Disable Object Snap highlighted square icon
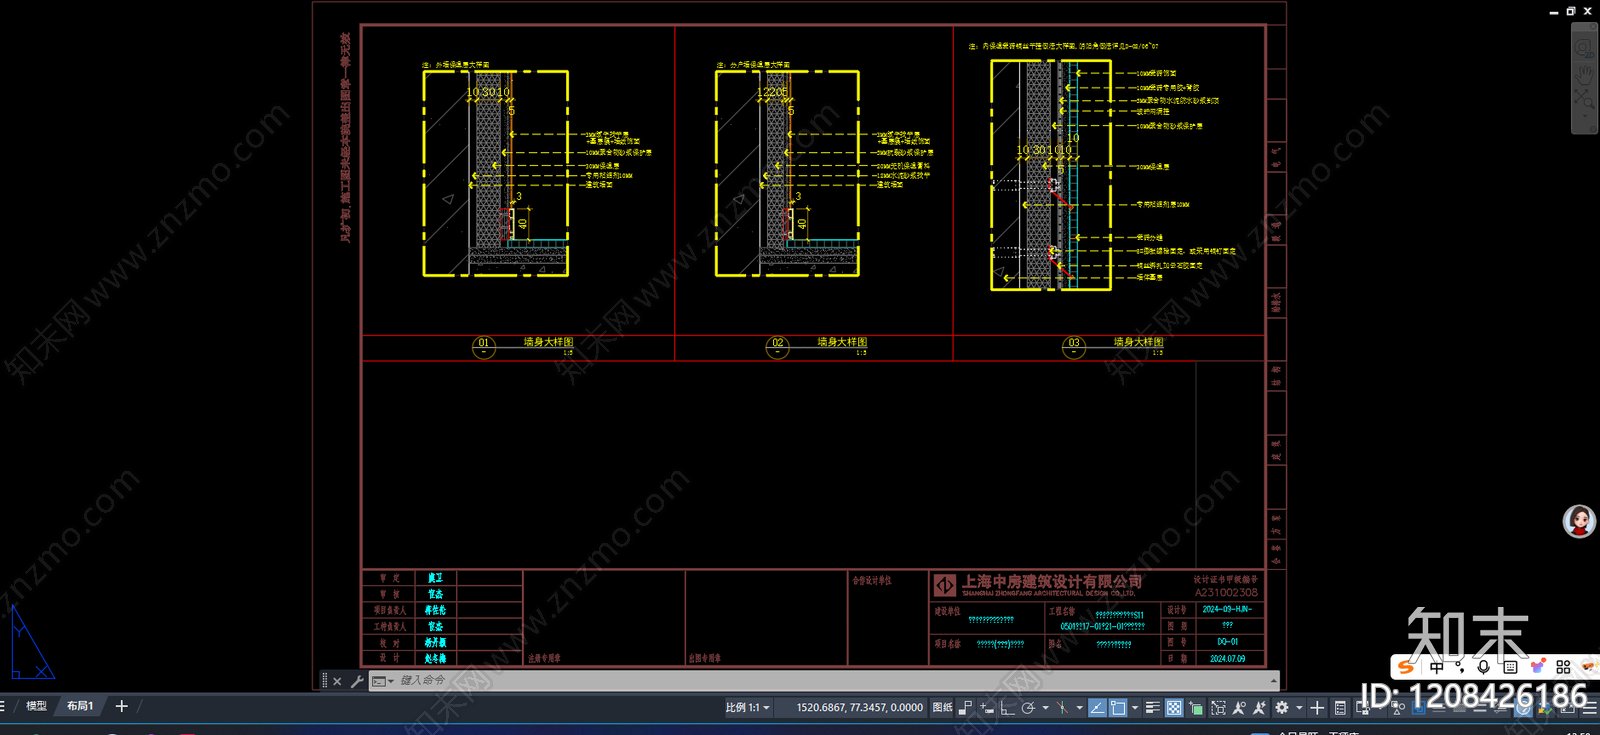Viewport: 1600px width, 735px height. [x=1118, y=707]
